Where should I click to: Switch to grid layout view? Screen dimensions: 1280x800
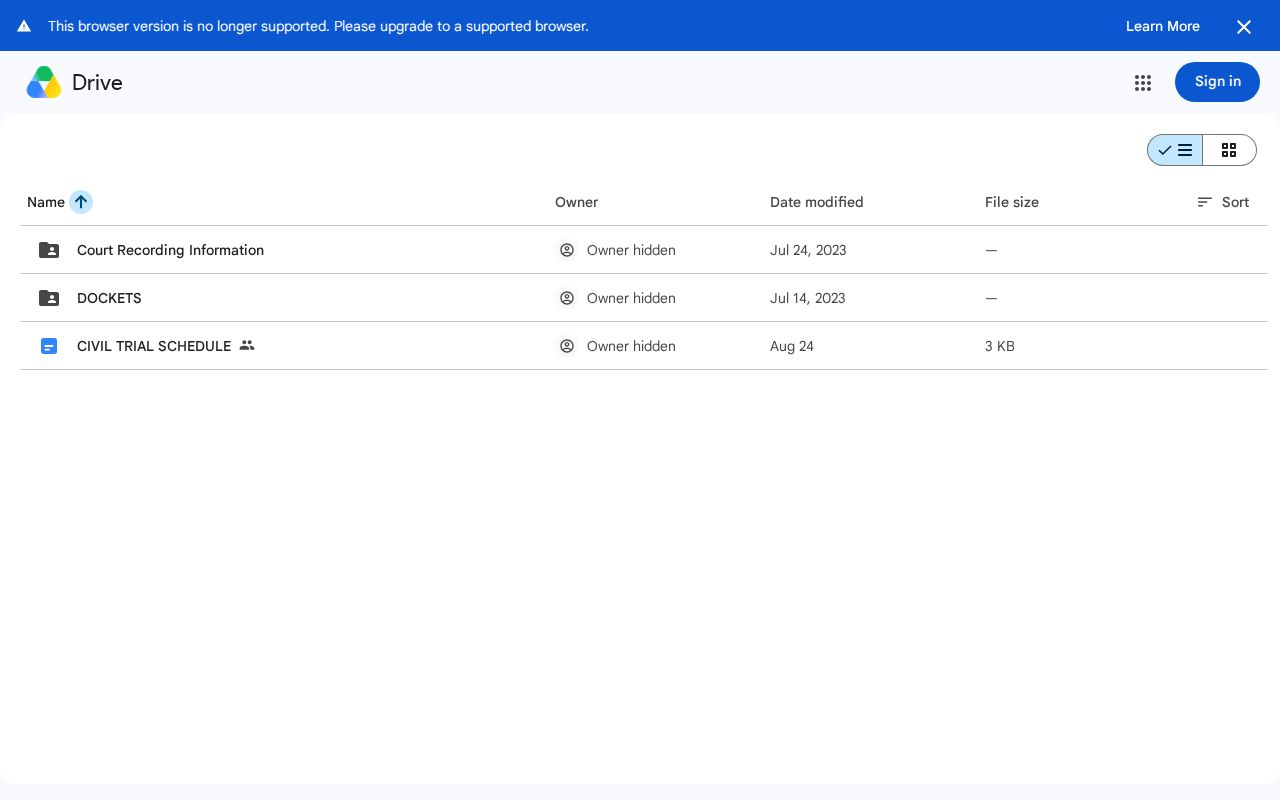pyautogui.click(x=1229, y=150)
